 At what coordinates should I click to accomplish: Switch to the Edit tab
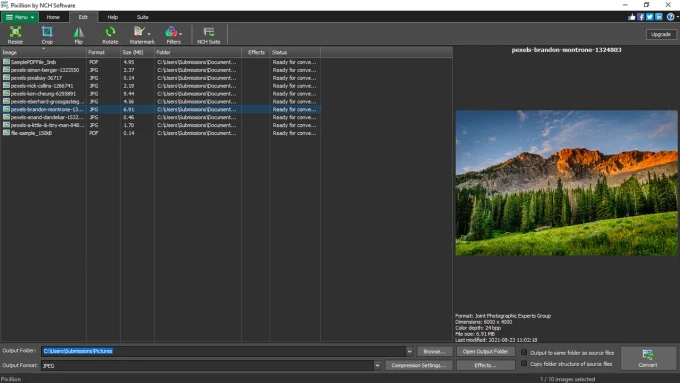pyautogui.click(x=83, y=17)
